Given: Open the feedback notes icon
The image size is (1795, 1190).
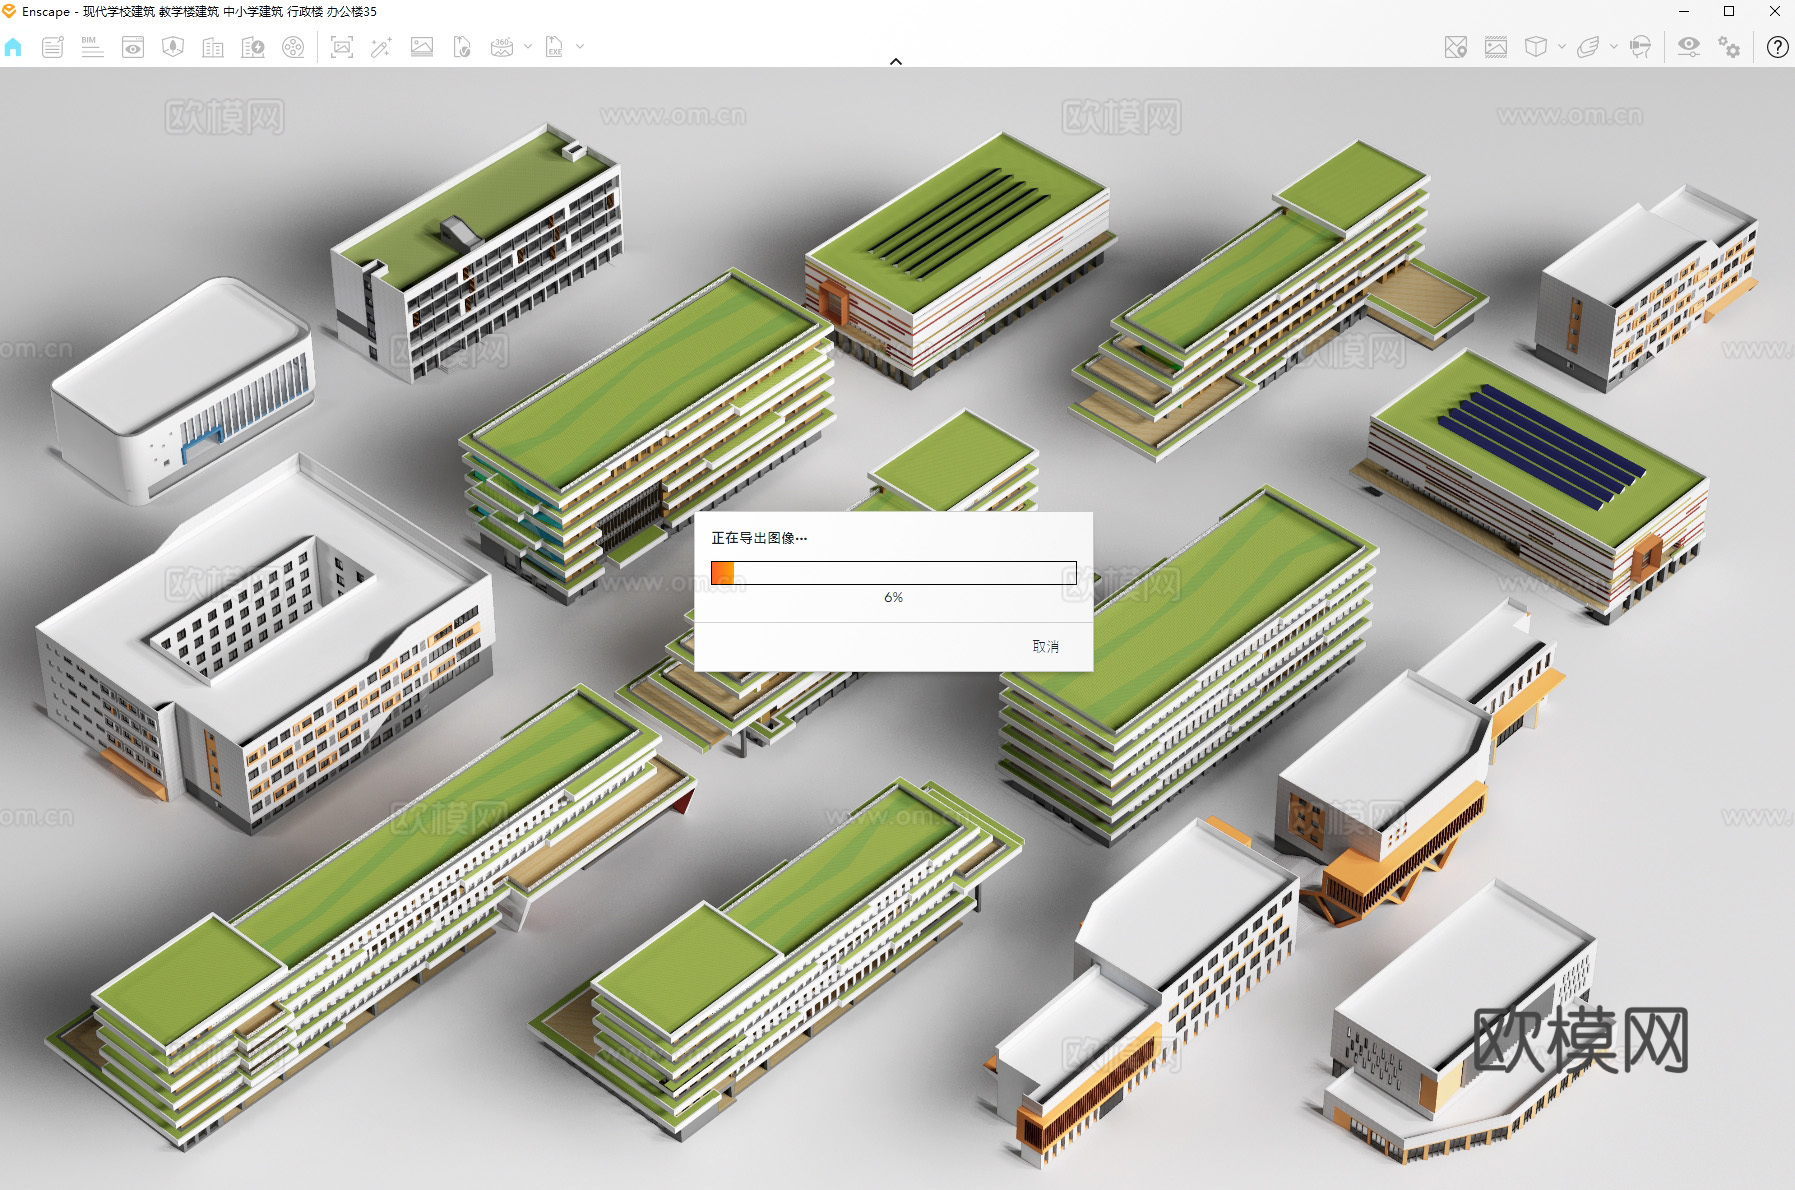Looking at the screenshot, I should (52, 47).
